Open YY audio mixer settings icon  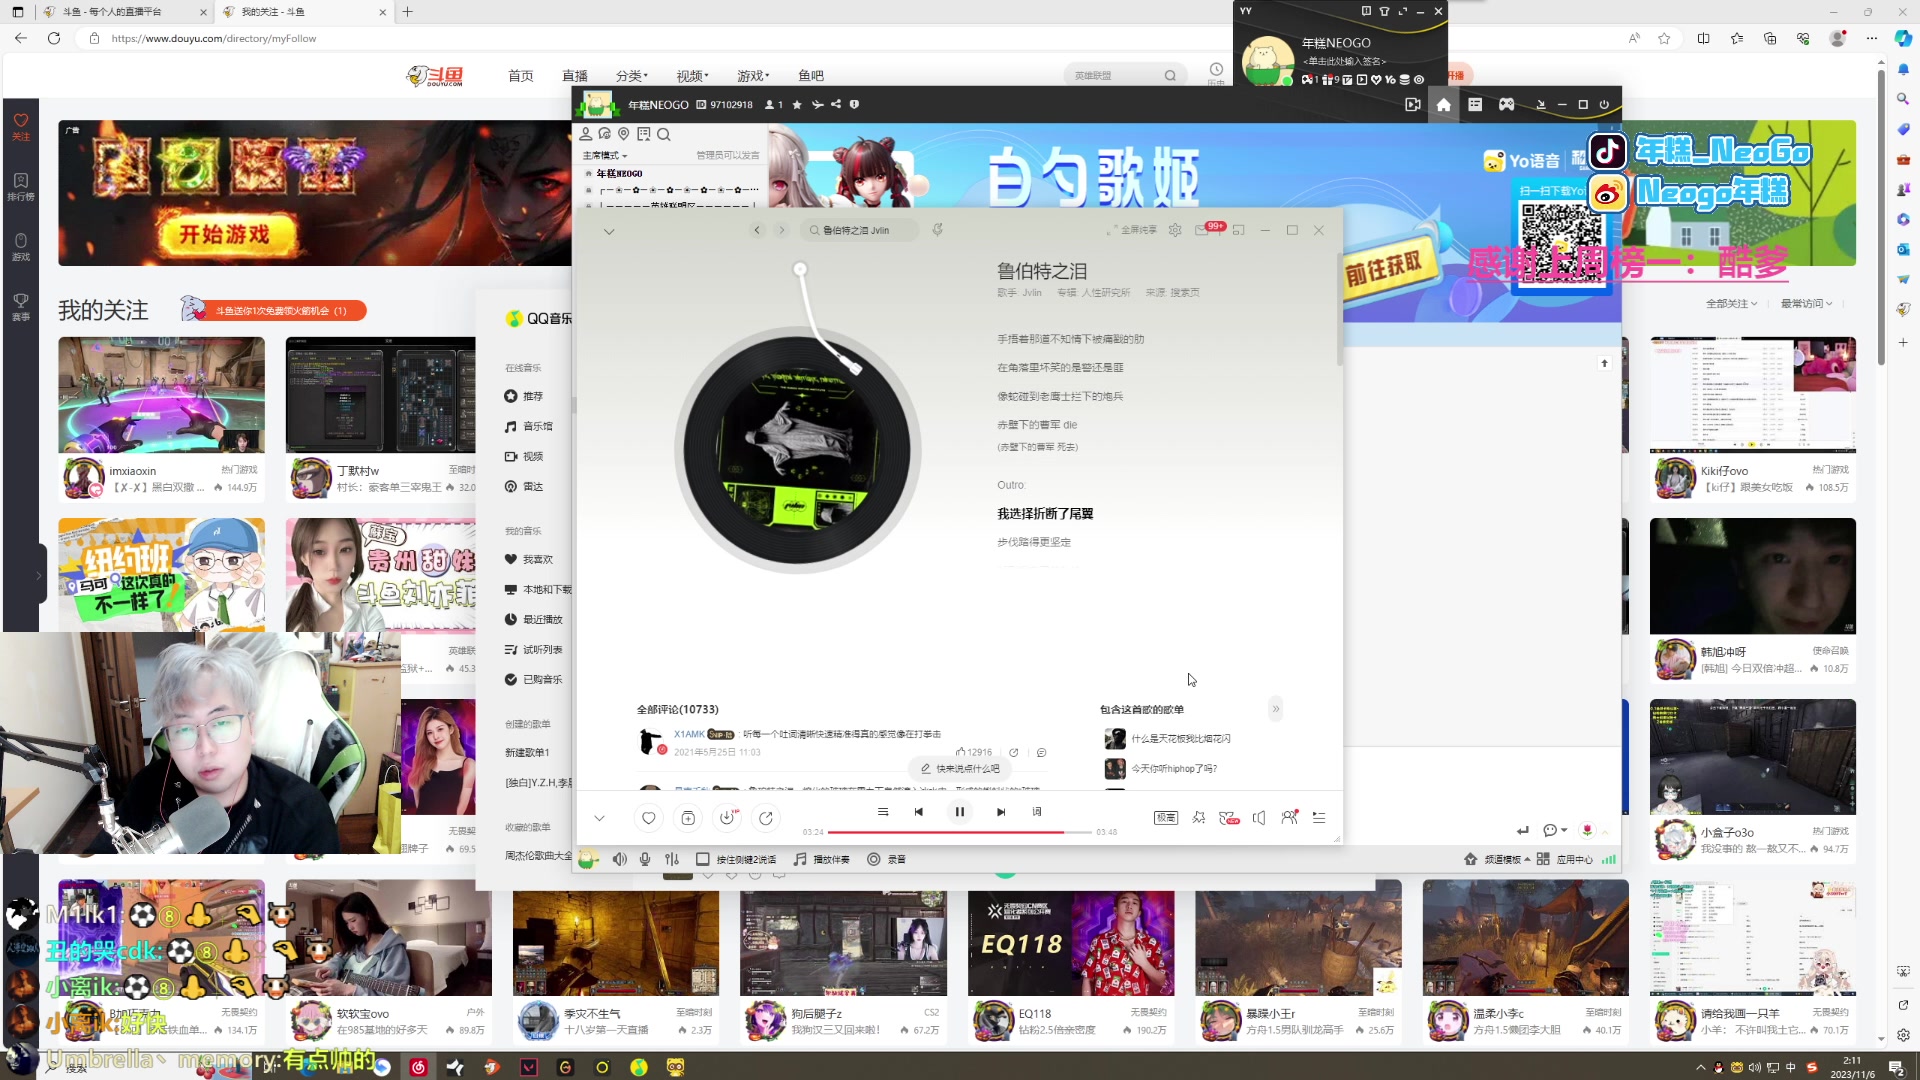click(672, 859)
